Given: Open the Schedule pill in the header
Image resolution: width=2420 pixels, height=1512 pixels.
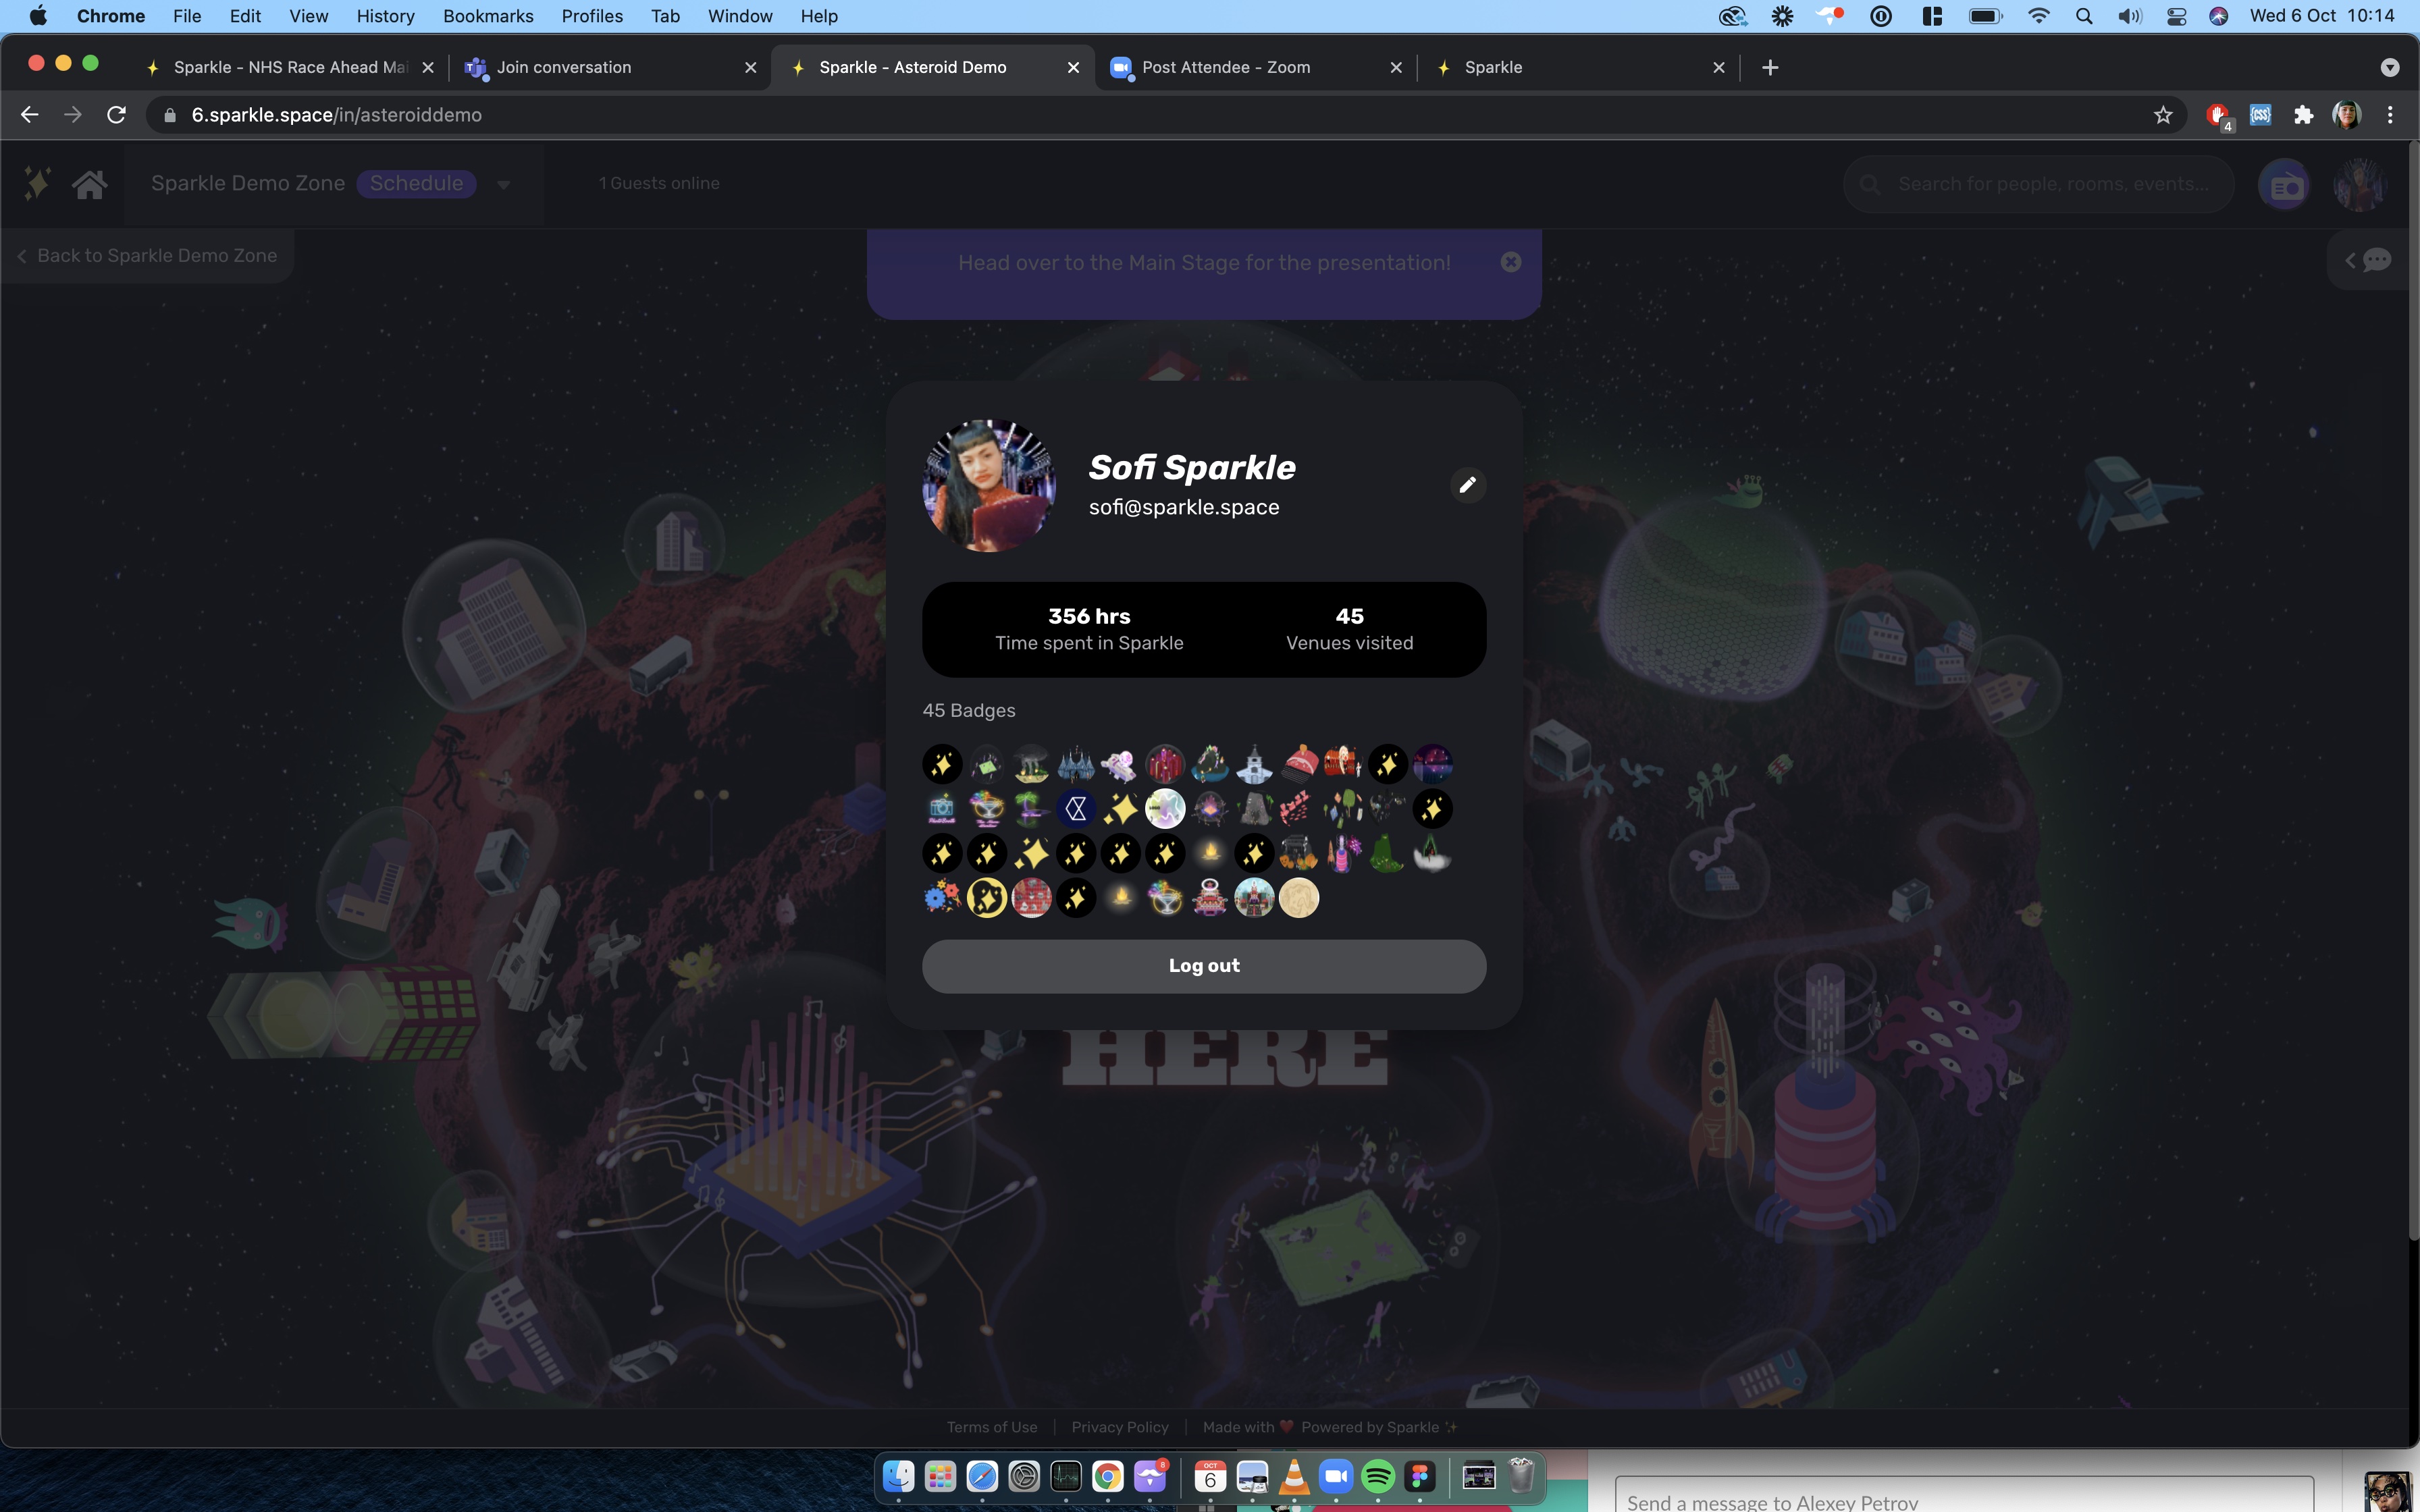Looking at the screenshot, I should 416,184.
